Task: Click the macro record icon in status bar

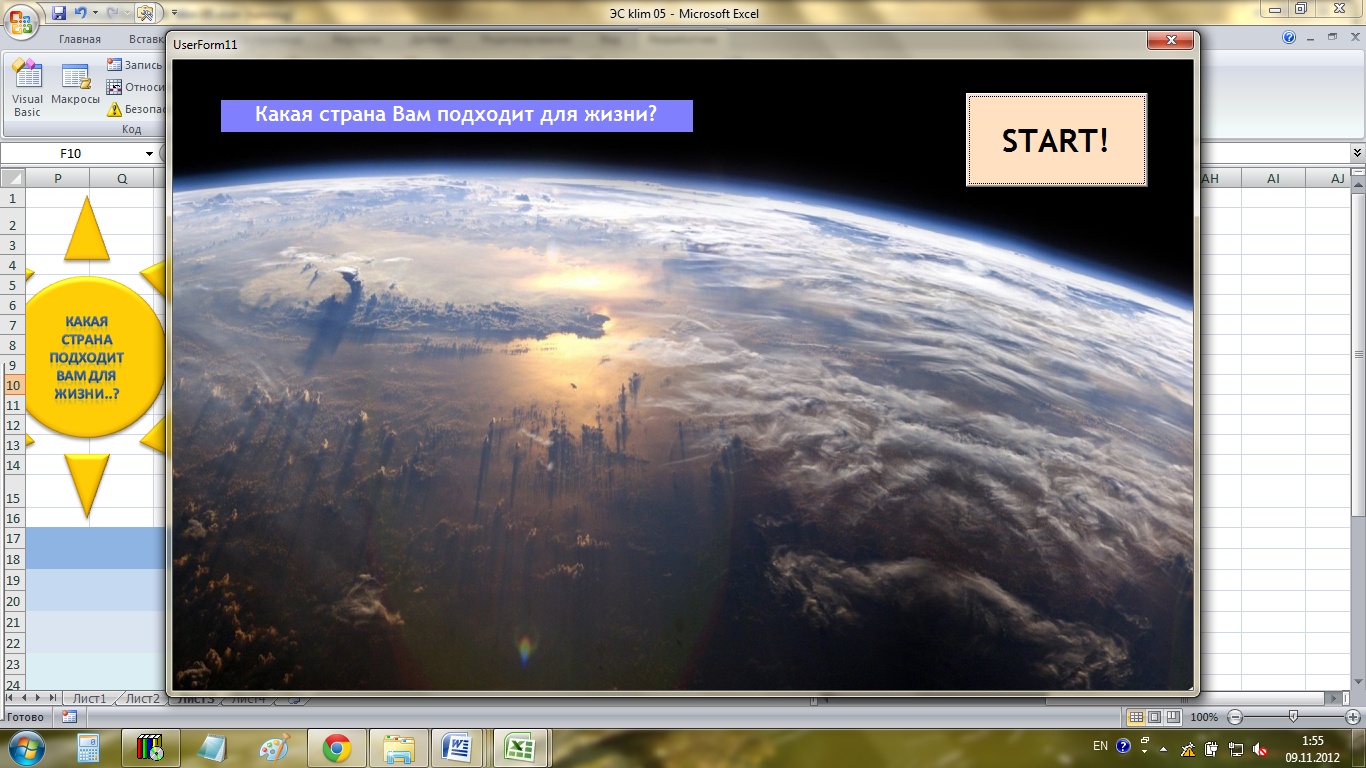Action: [x=69, y=716]
